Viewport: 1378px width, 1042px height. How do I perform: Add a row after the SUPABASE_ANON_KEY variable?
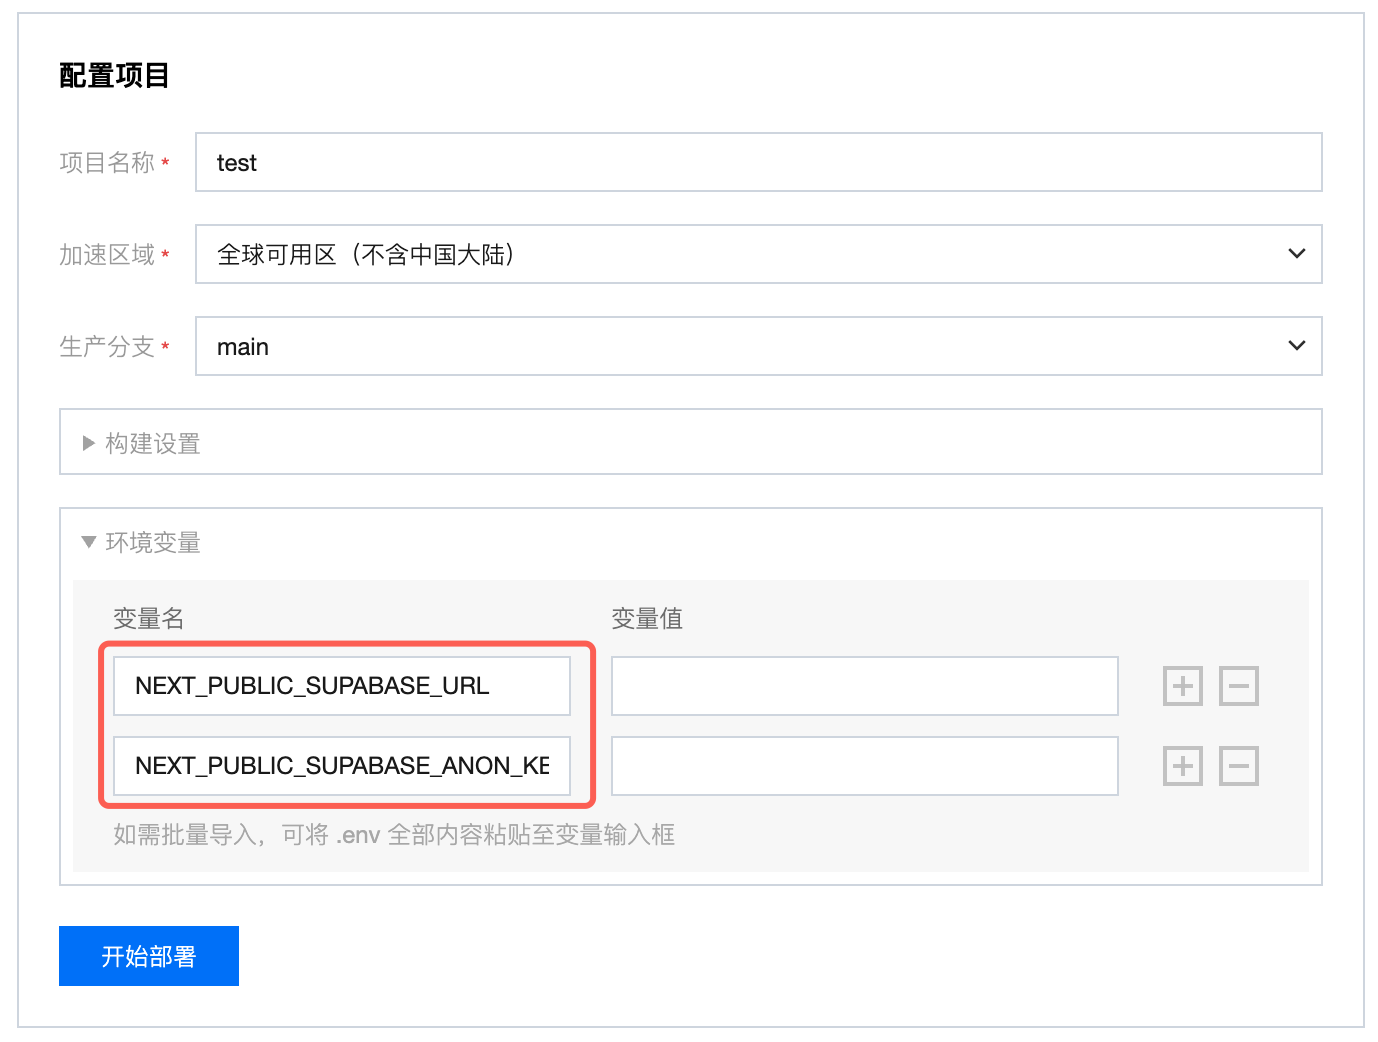[x=1182, y=766]
